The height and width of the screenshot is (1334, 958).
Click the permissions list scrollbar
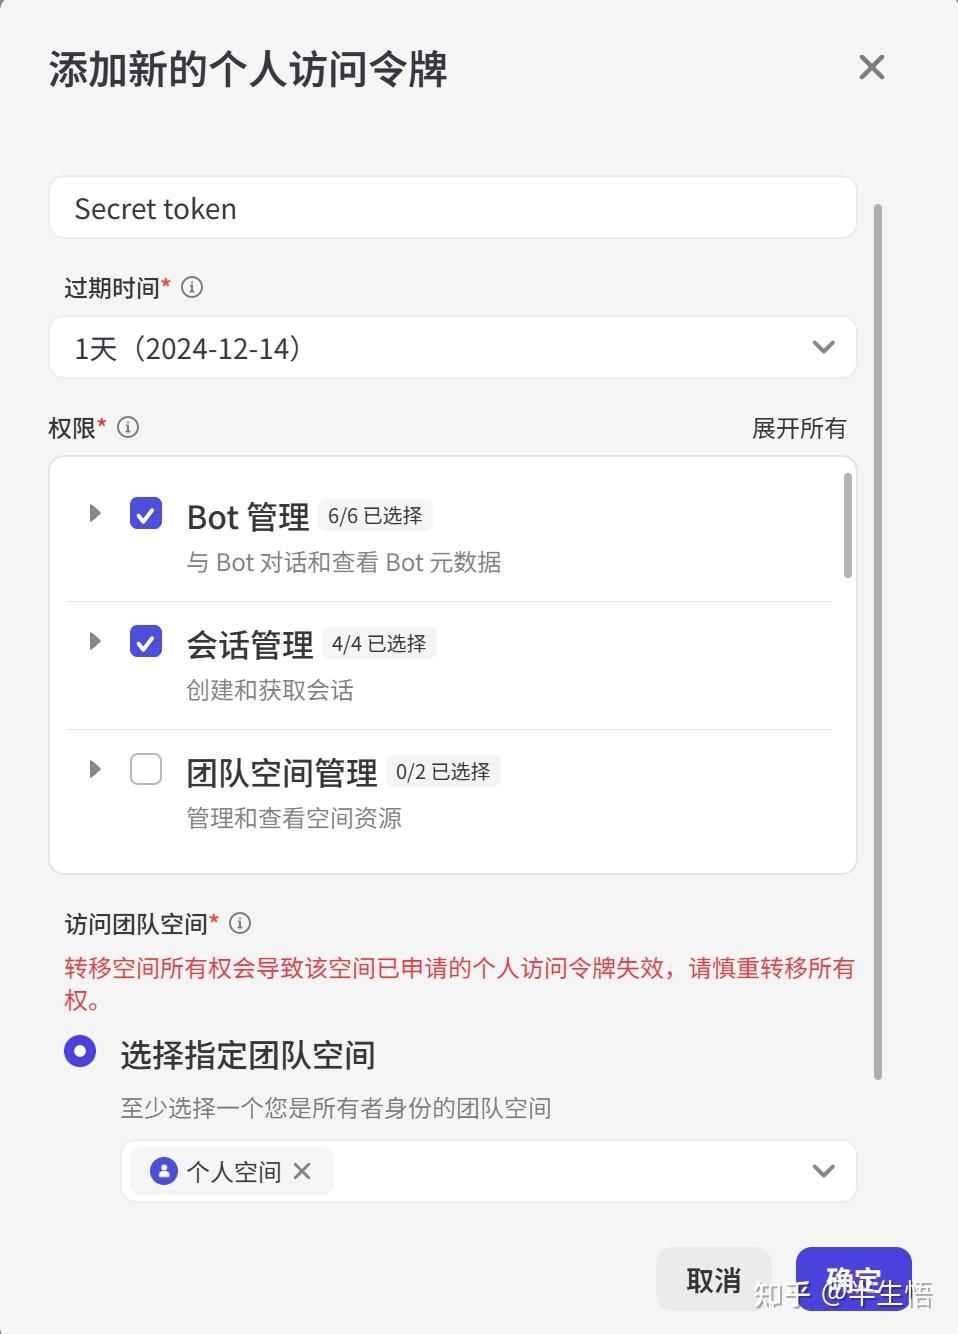tap(848, 526)
